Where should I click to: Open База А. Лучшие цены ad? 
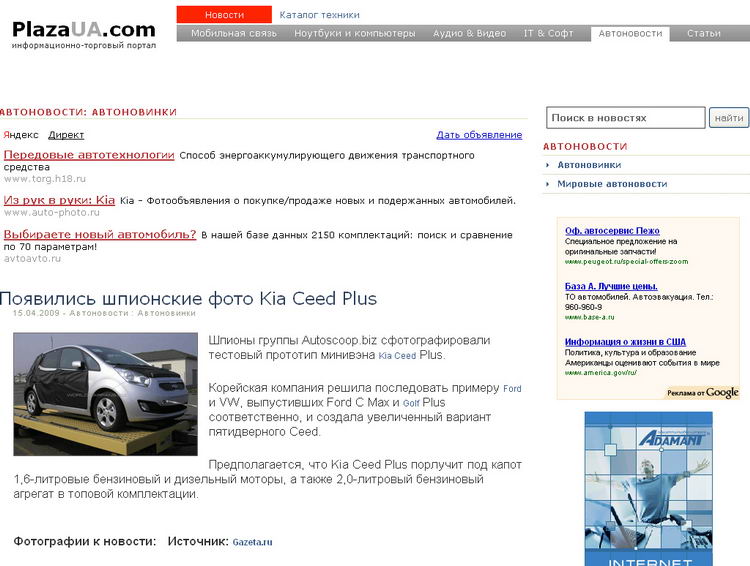pyautogui.click(x=611, y=286)
